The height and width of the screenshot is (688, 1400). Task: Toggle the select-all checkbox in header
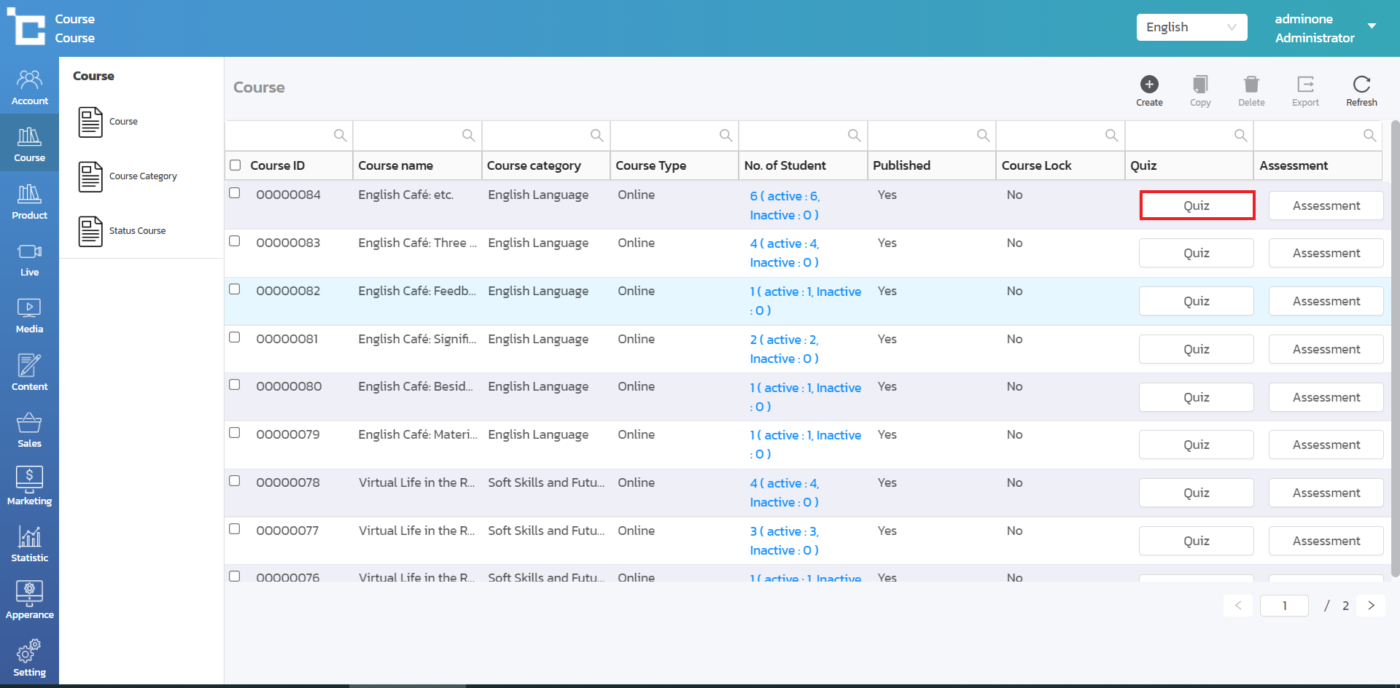tap(235, 165)
